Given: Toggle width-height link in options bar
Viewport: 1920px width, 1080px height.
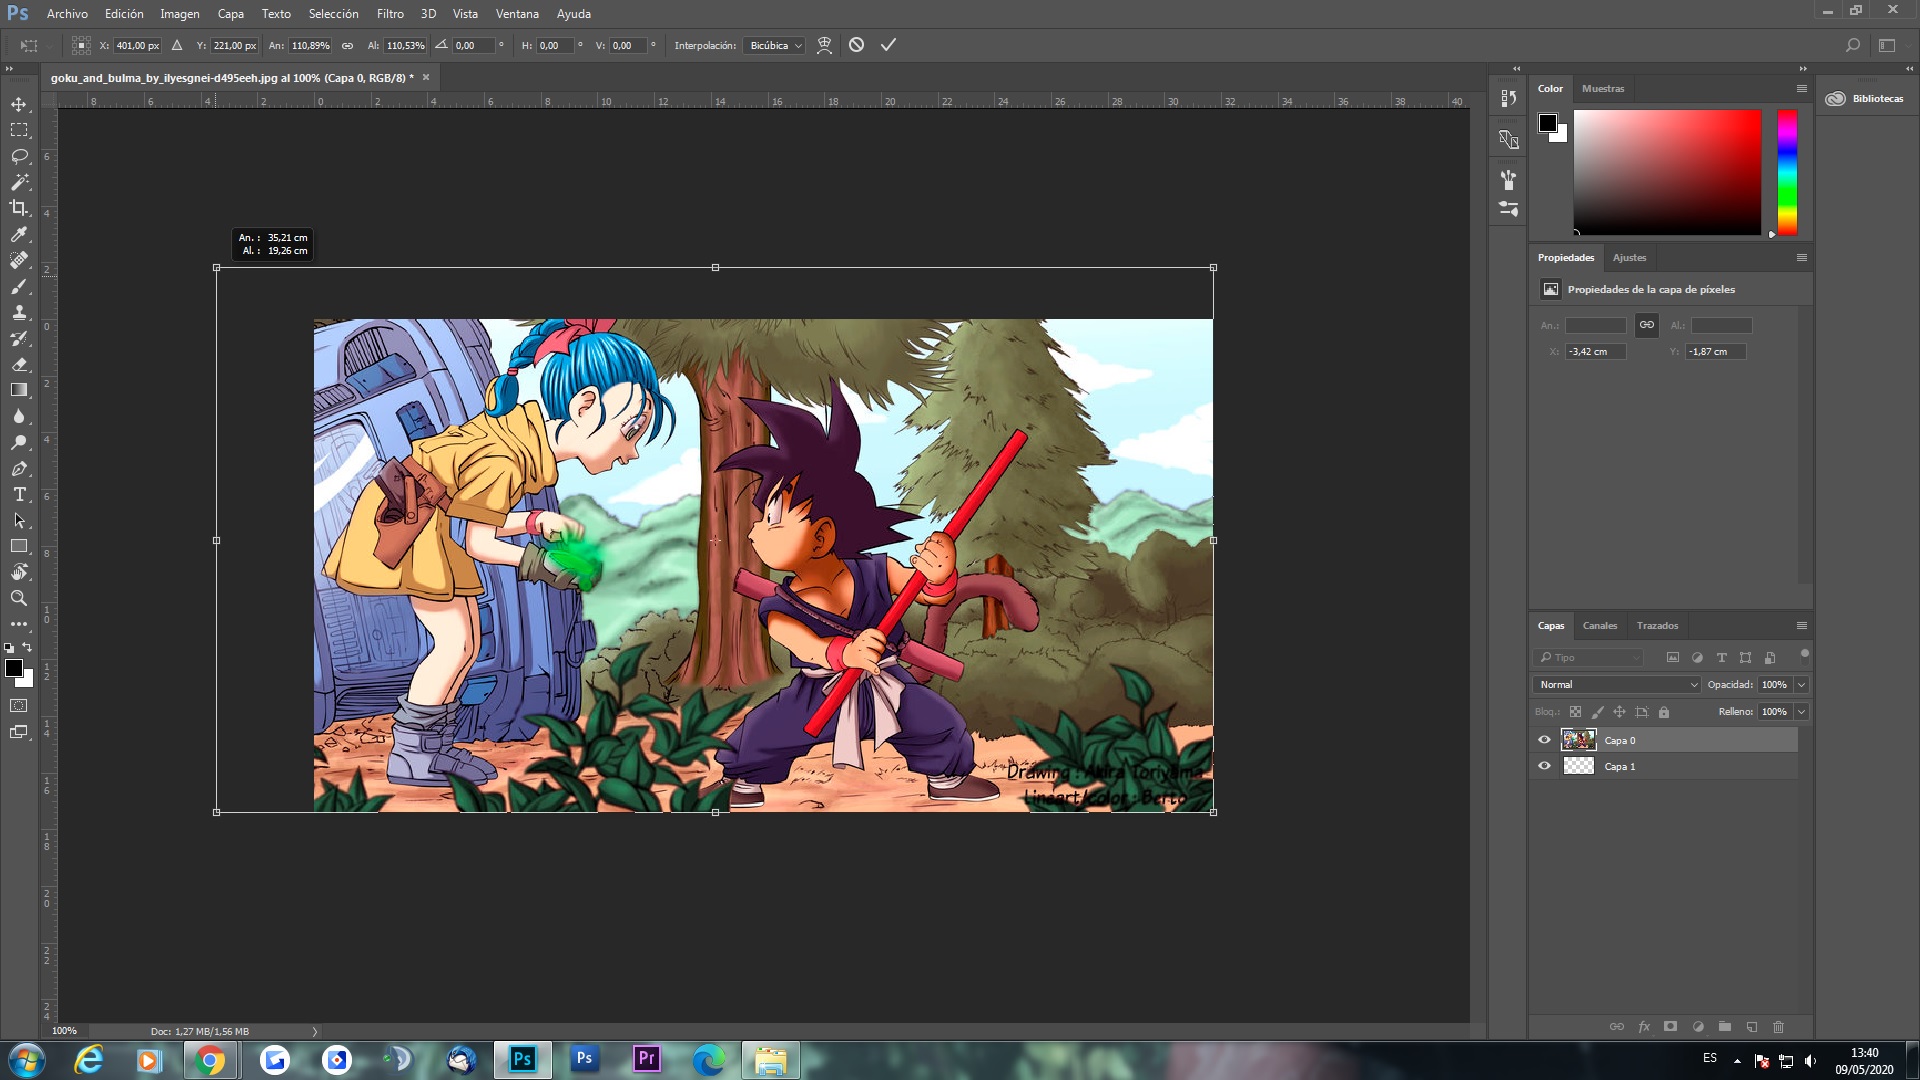Looking at the screenshot, I should (x=347, y=46).
